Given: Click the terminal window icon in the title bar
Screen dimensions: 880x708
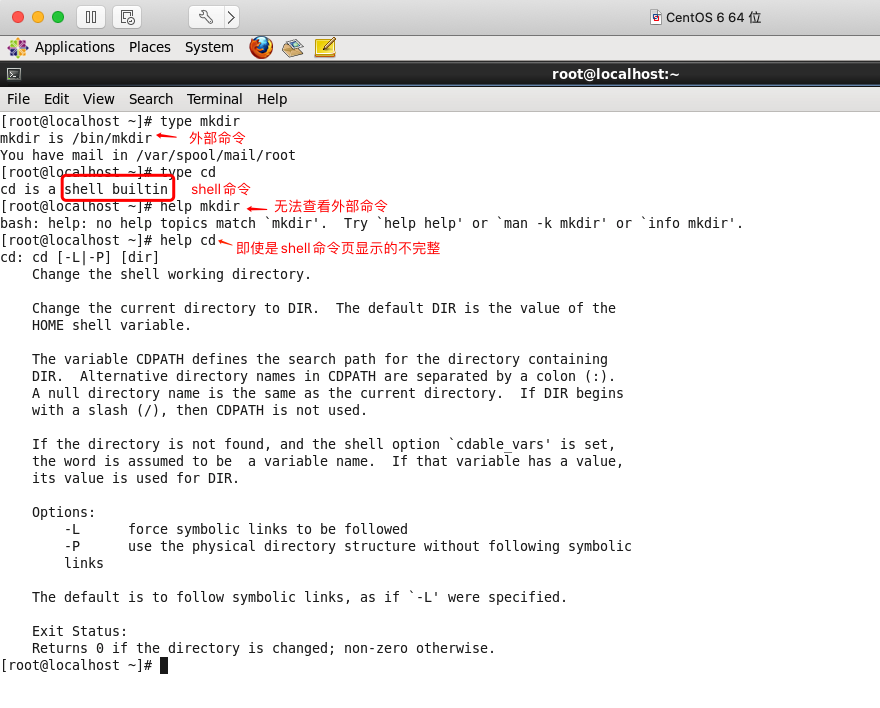Looking at the screenshot, I should (14, 74).
